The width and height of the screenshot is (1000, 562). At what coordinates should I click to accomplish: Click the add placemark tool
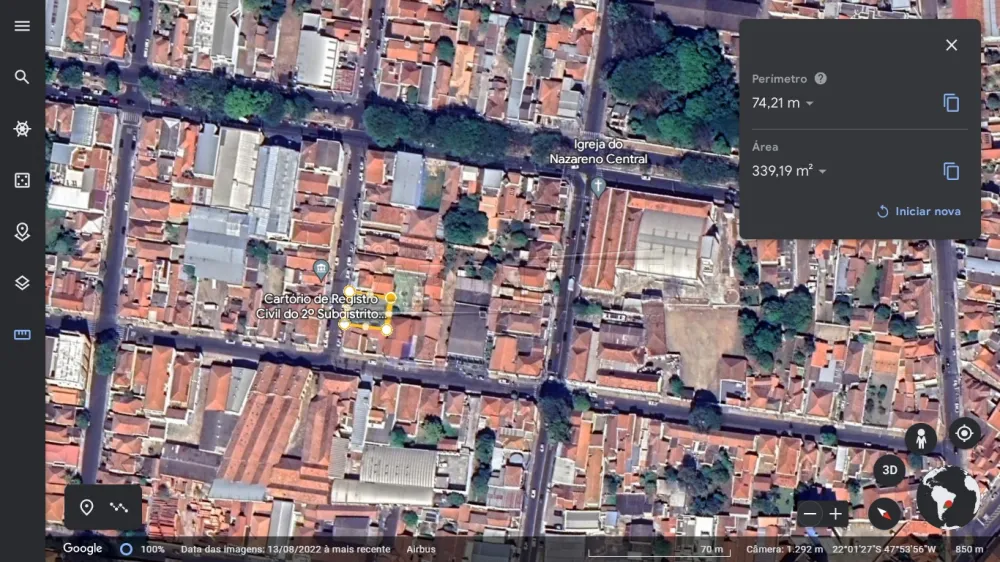(87, 507)
